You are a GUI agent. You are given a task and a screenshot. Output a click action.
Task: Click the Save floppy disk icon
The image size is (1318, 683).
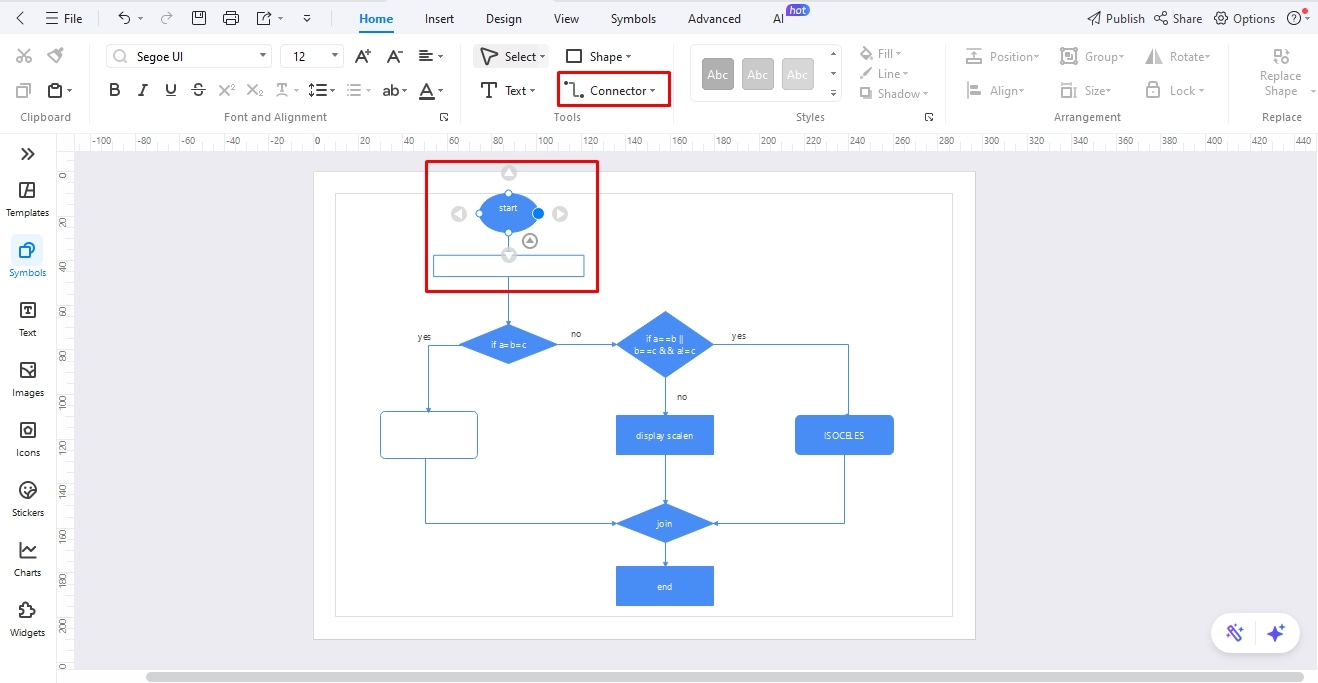coord(199,18)
